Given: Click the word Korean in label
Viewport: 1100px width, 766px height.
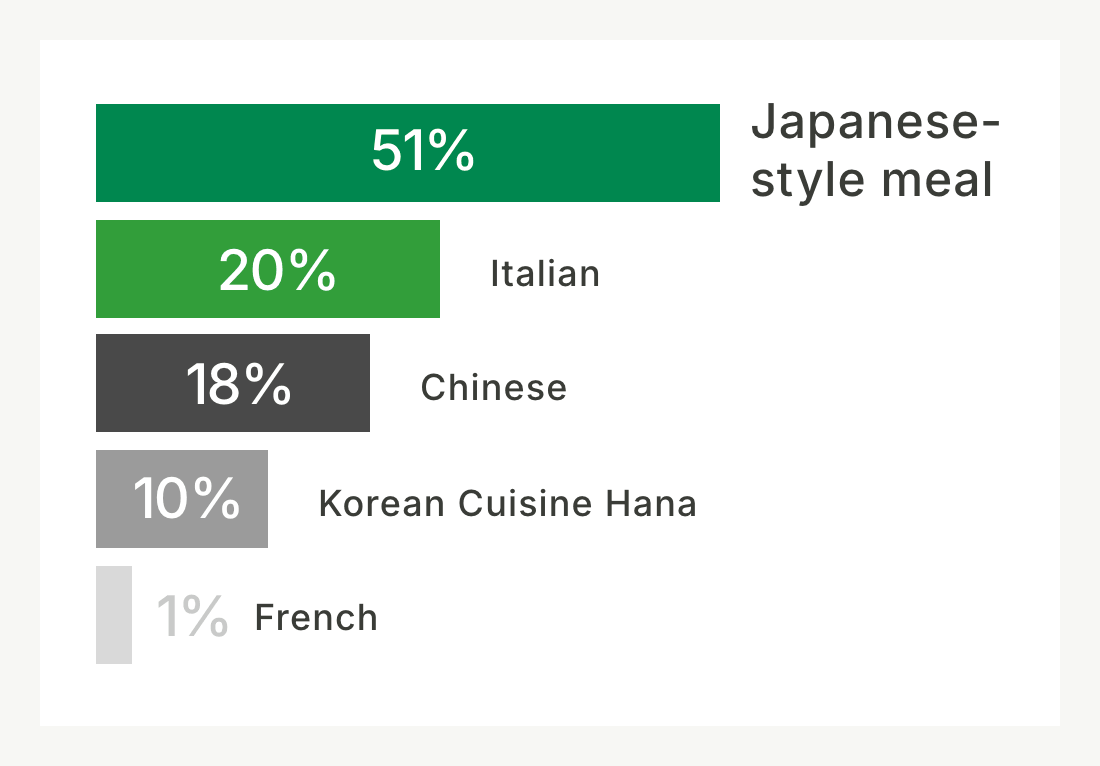Looking at the screenshot, I should click(382, 504).
